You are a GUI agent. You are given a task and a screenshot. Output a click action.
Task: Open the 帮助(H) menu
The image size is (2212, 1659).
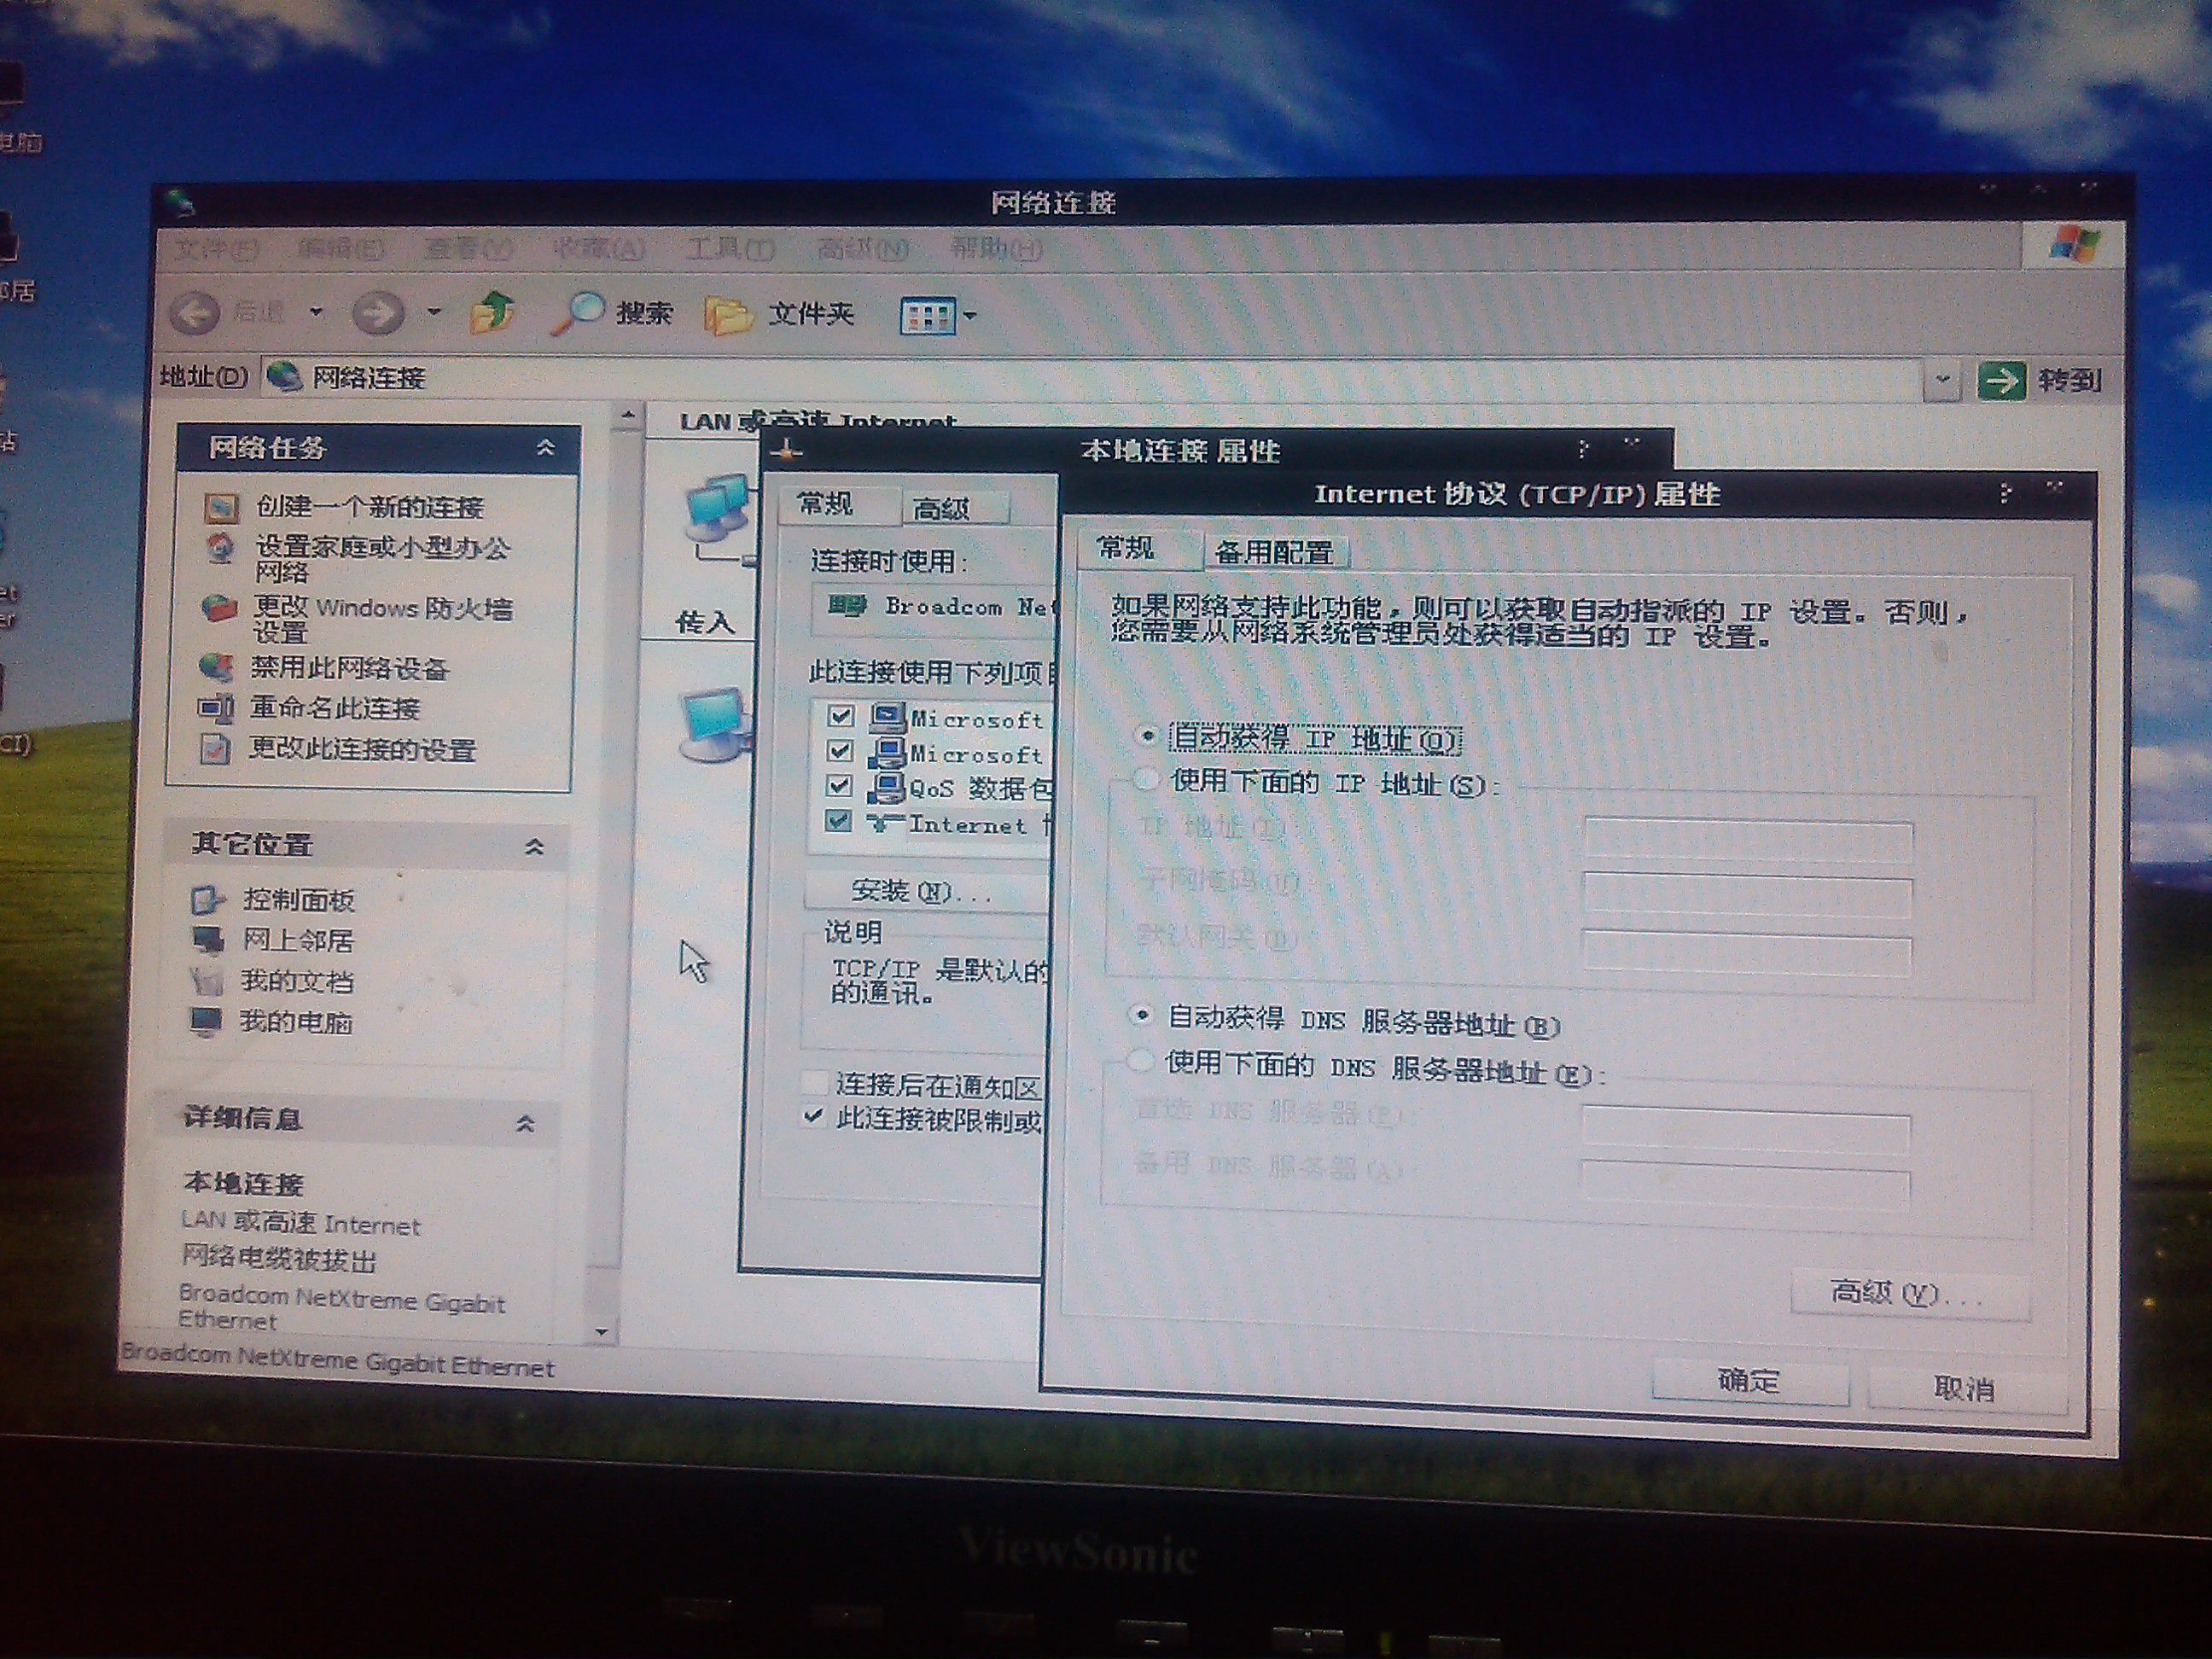click(x=997, y=248)
